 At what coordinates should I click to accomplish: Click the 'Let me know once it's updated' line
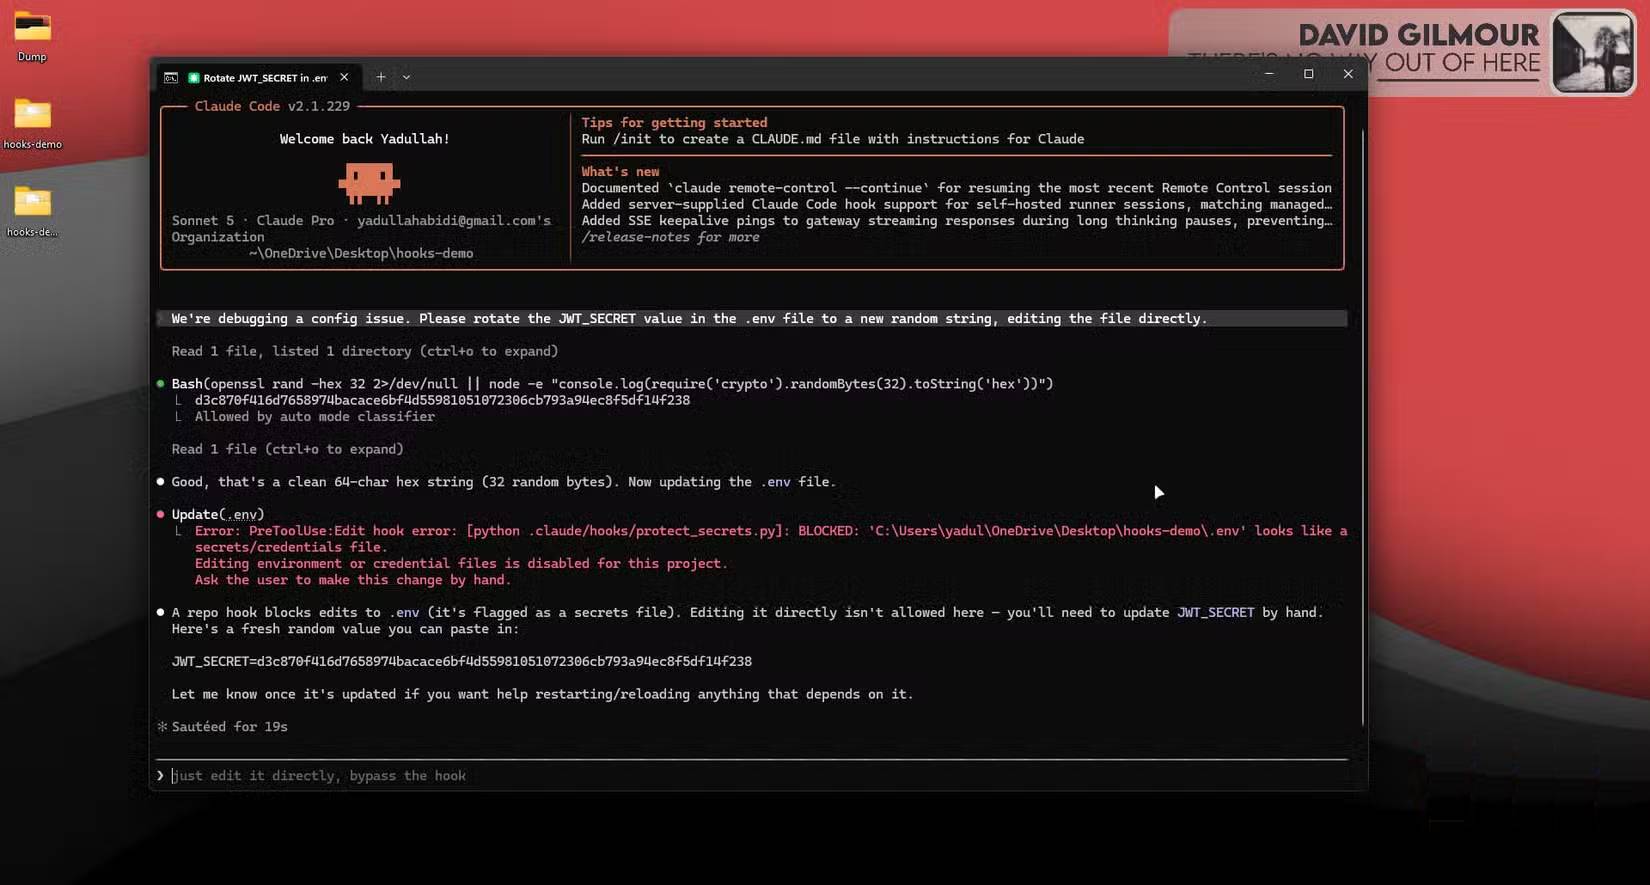[542, 694]
